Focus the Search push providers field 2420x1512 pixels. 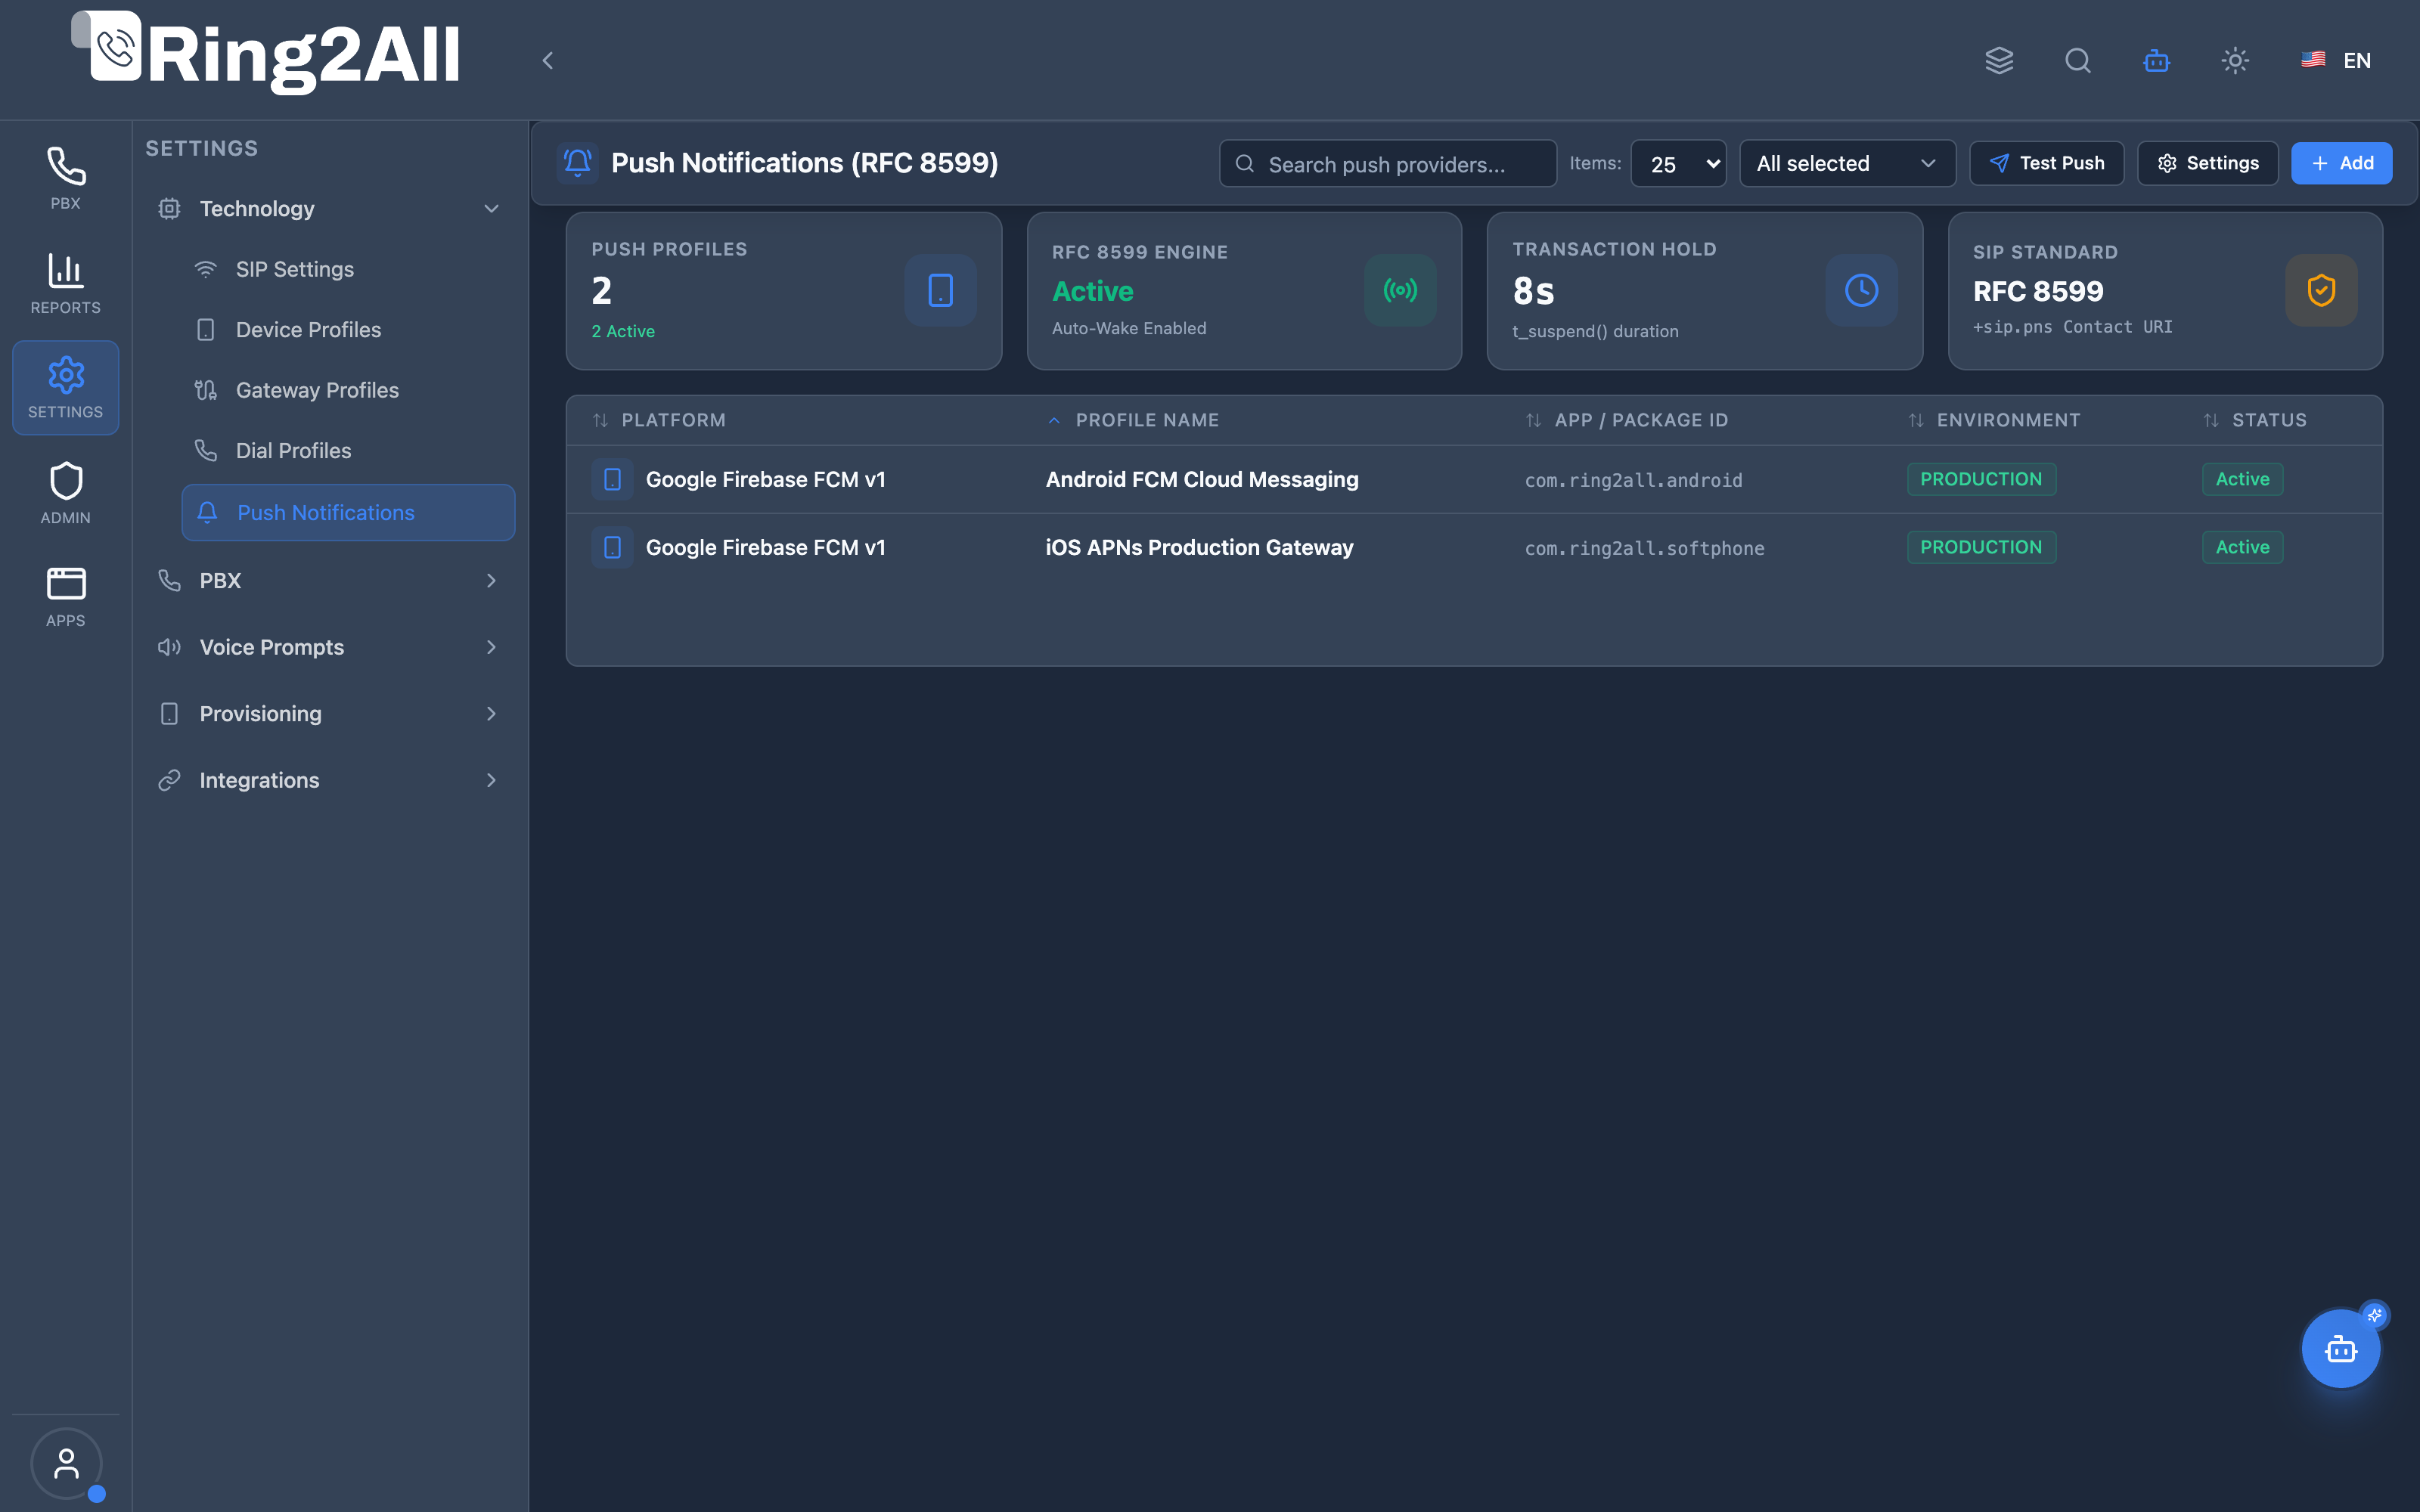tap(1387, 164)
